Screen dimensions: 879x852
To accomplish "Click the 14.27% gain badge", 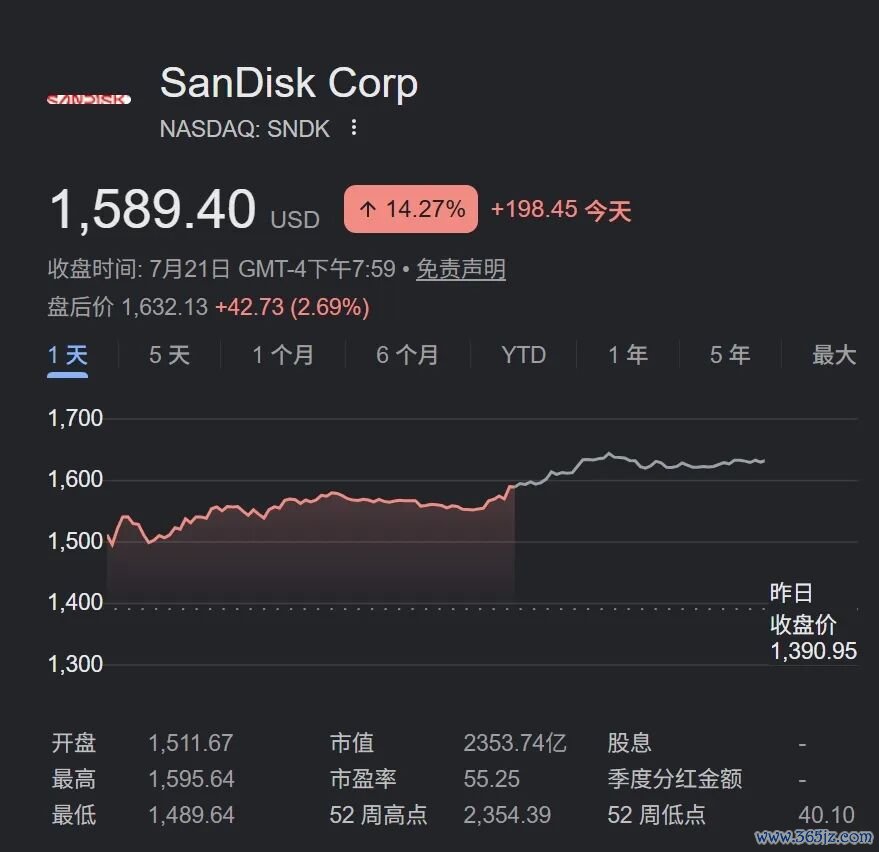I will coord(411,209).
